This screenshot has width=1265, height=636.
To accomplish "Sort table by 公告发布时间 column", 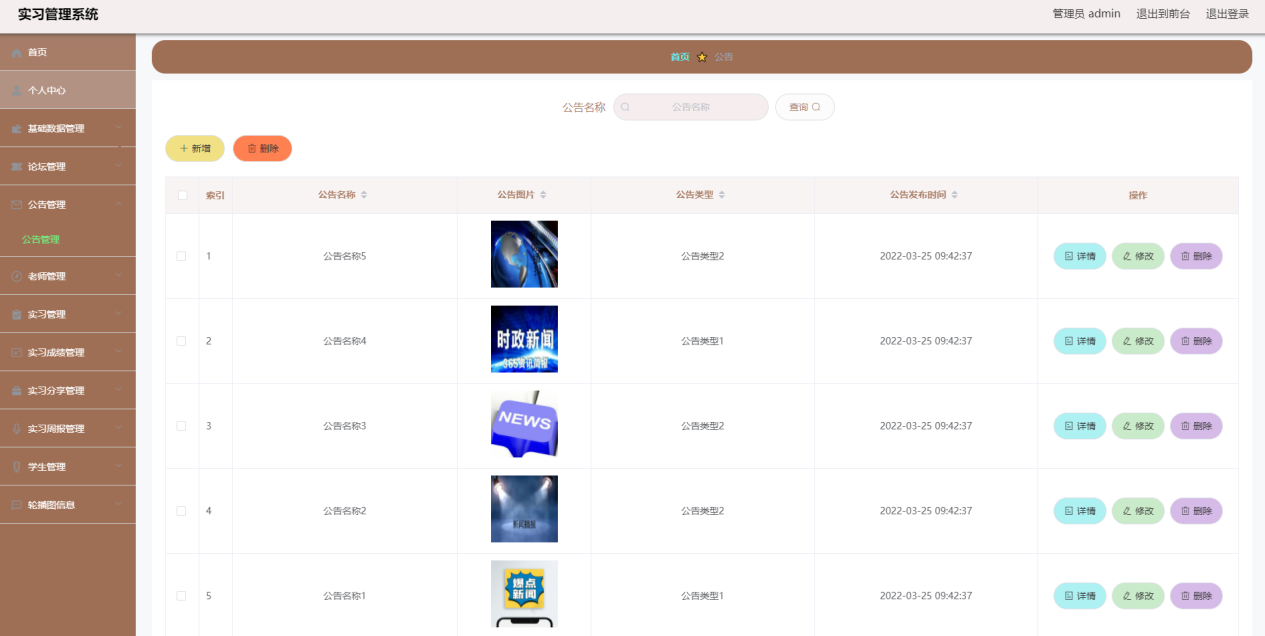I will click(925, 195).
